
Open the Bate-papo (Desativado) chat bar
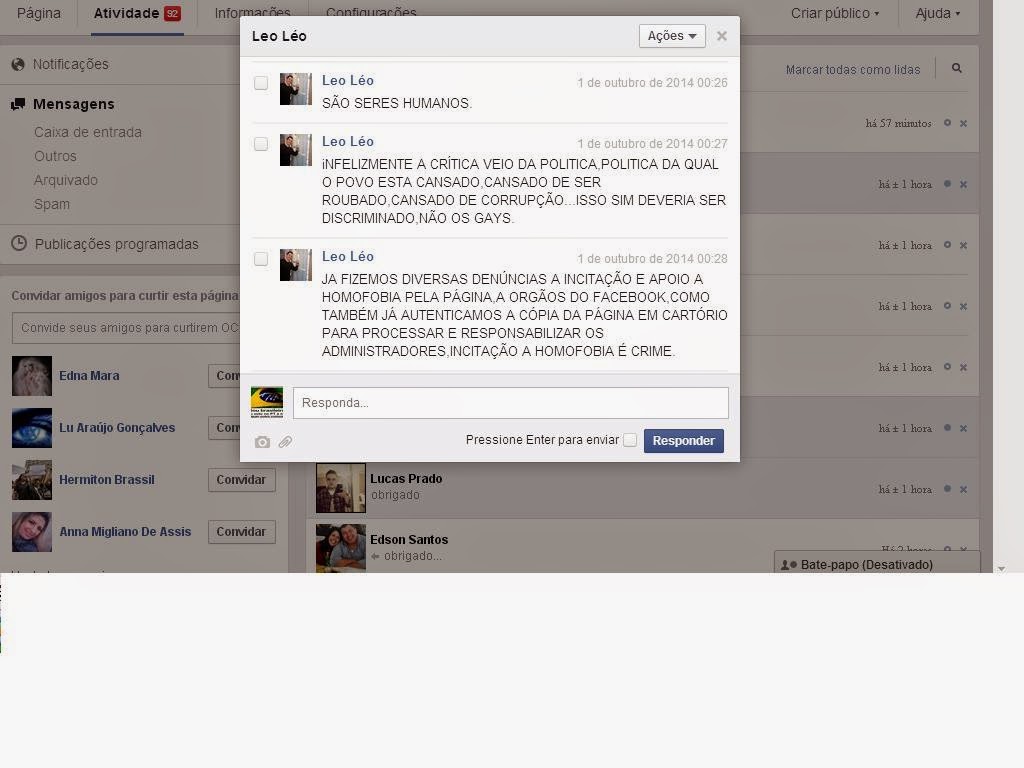[x=877, y=564]
